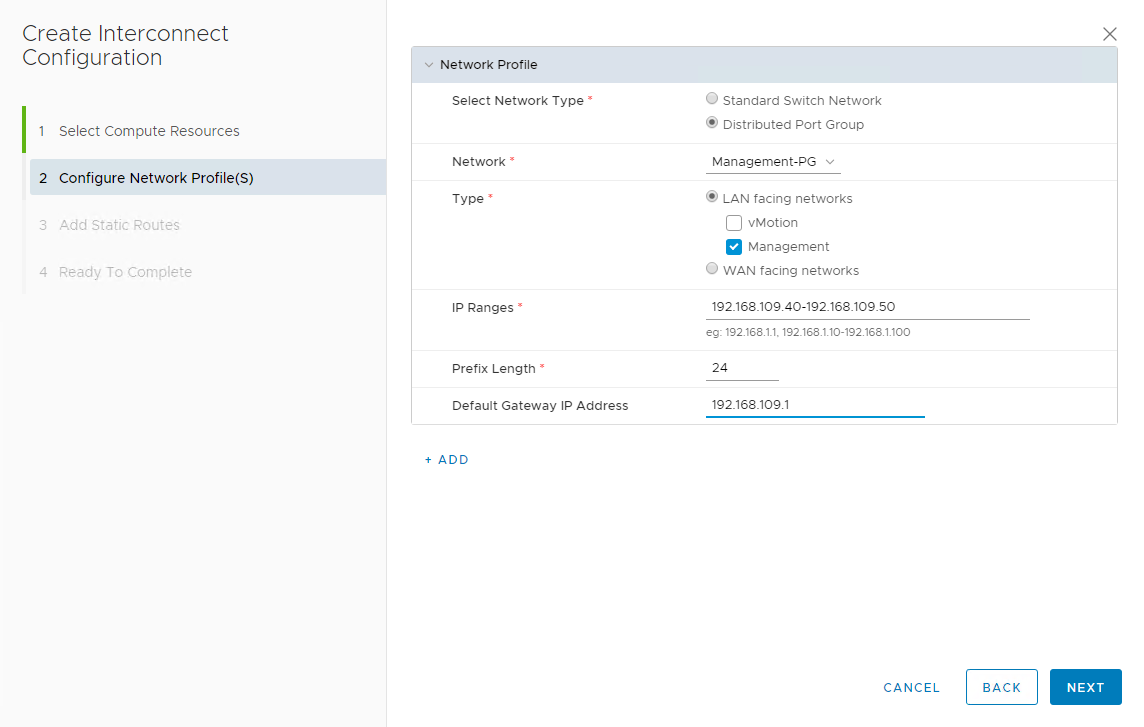Close the Create Interconnect Configuration dialog

(x=1109, y=34)
